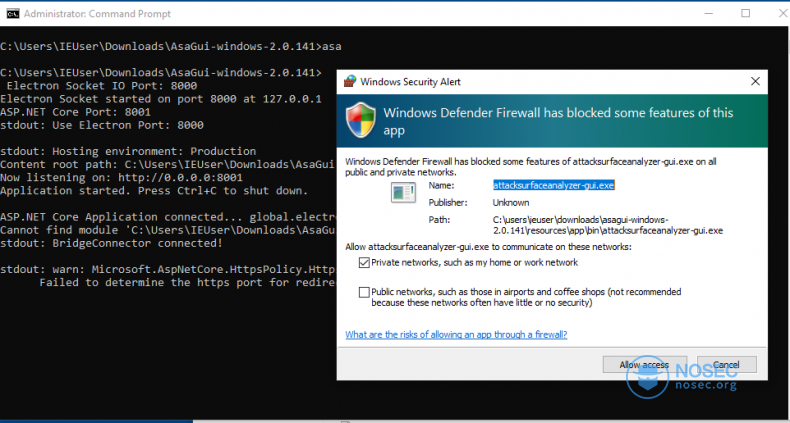Click the app icon beside Name field
790x423 pixels.
(x=403, y=193)
